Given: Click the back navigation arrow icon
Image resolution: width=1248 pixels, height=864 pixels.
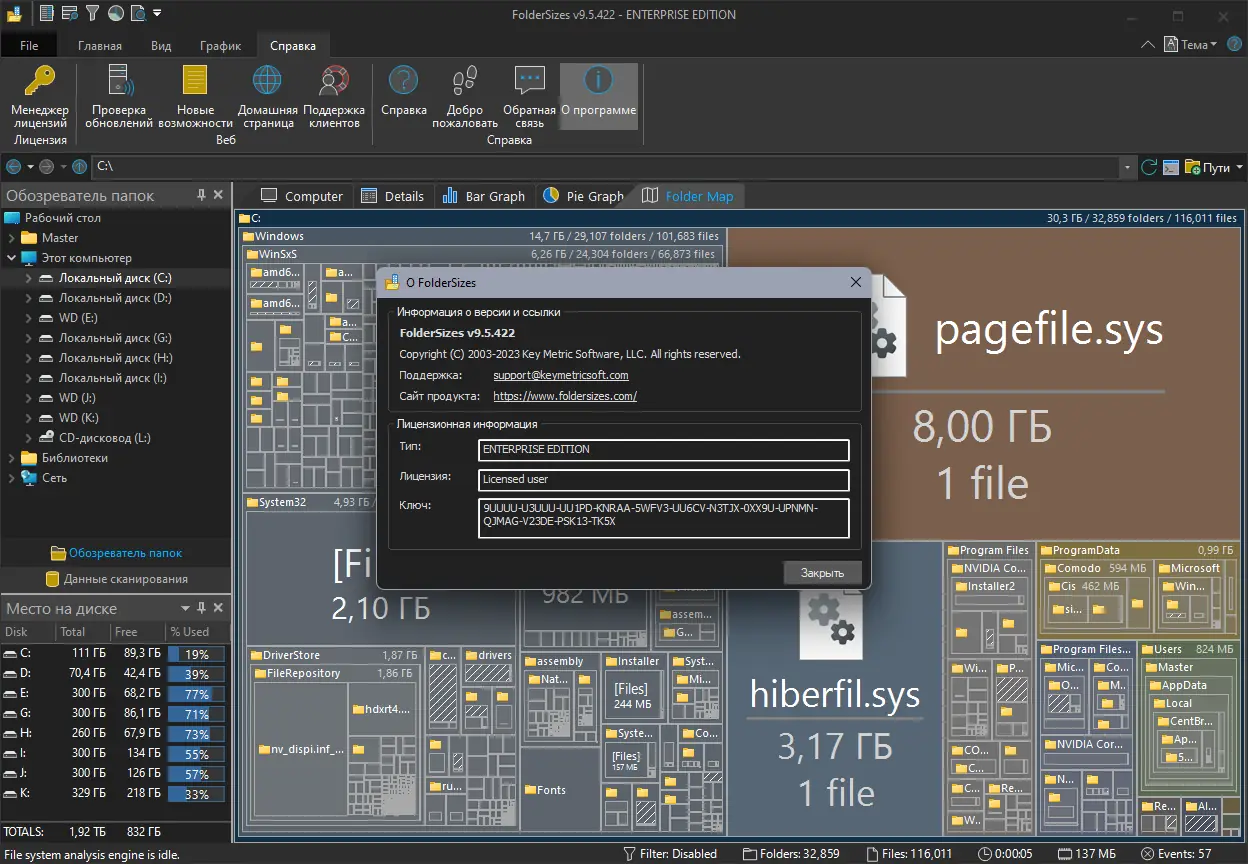Looking at the screenshot, I should pyautogui.click(x=14, y=167).
